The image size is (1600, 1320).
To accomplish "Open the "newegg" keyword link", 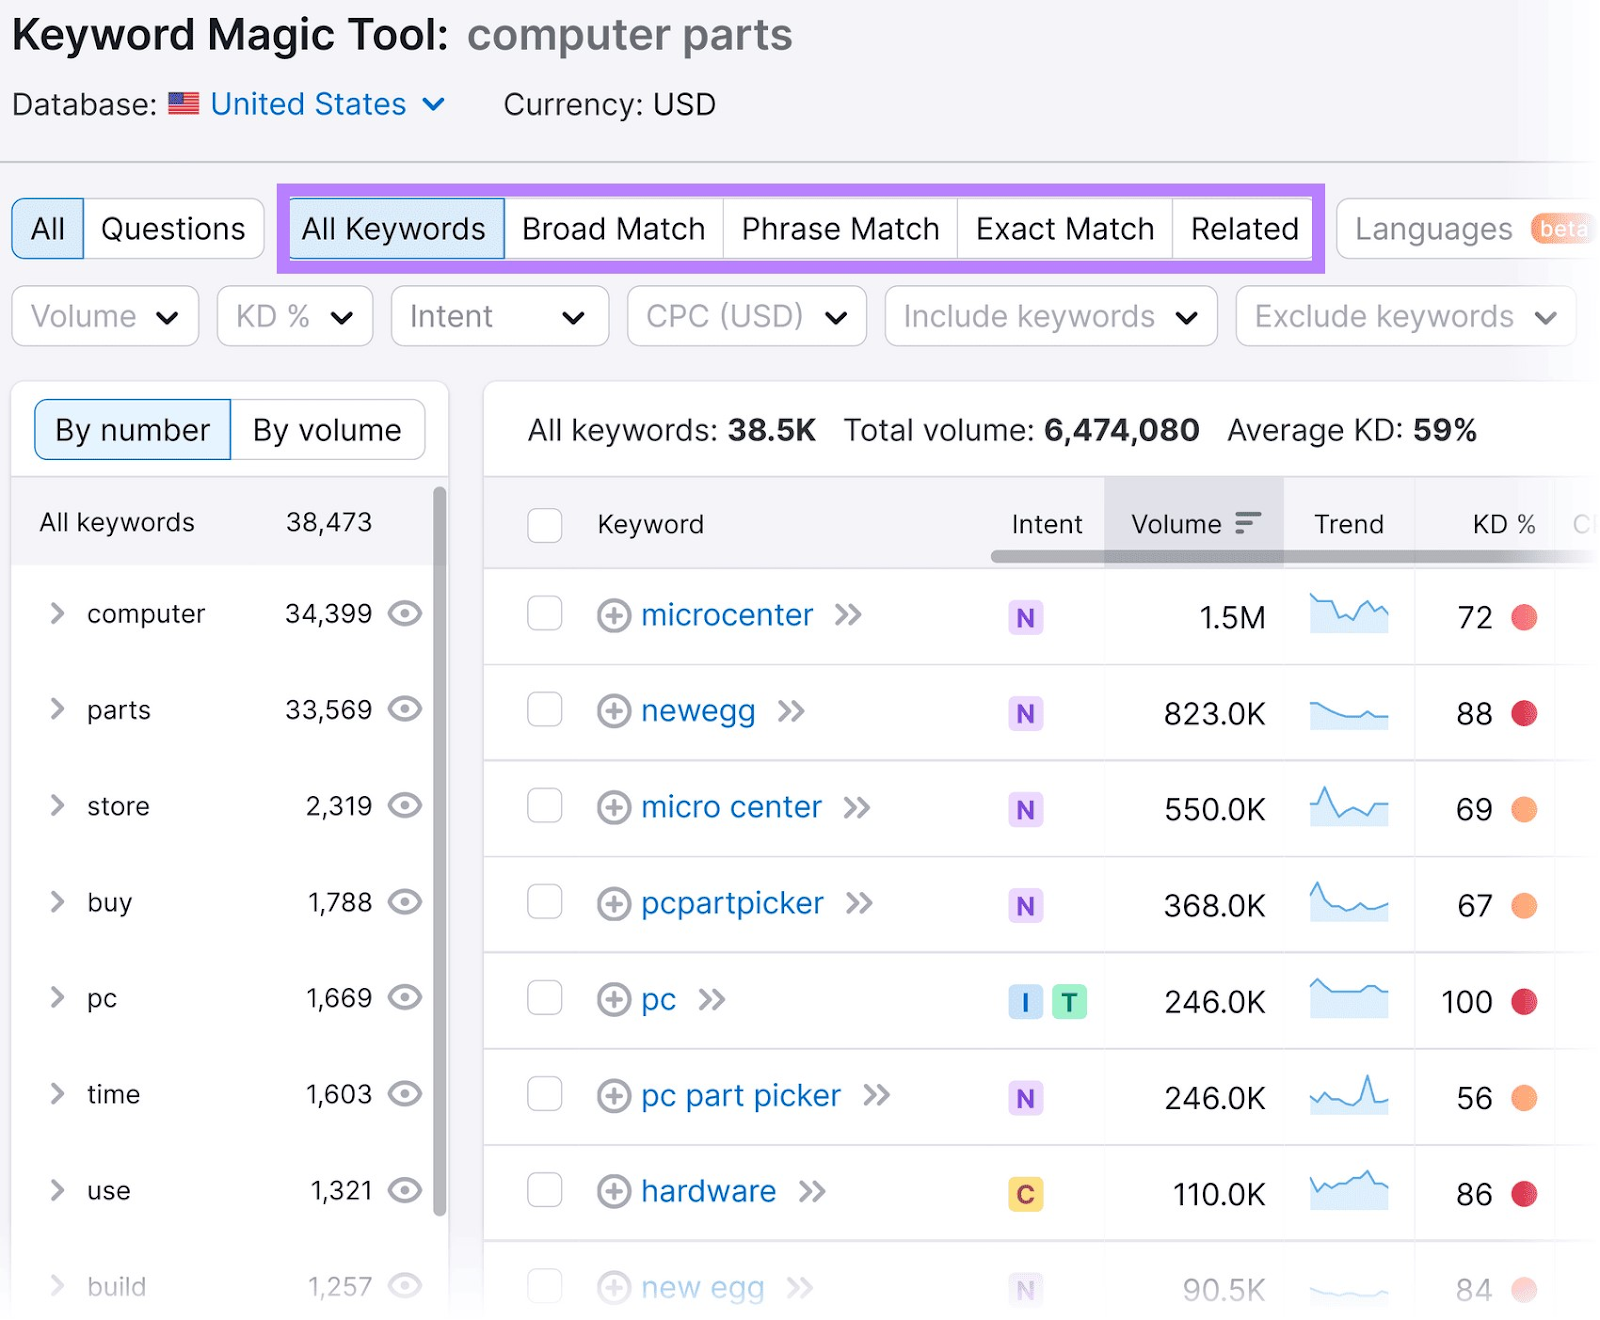I will click(697, 712).
